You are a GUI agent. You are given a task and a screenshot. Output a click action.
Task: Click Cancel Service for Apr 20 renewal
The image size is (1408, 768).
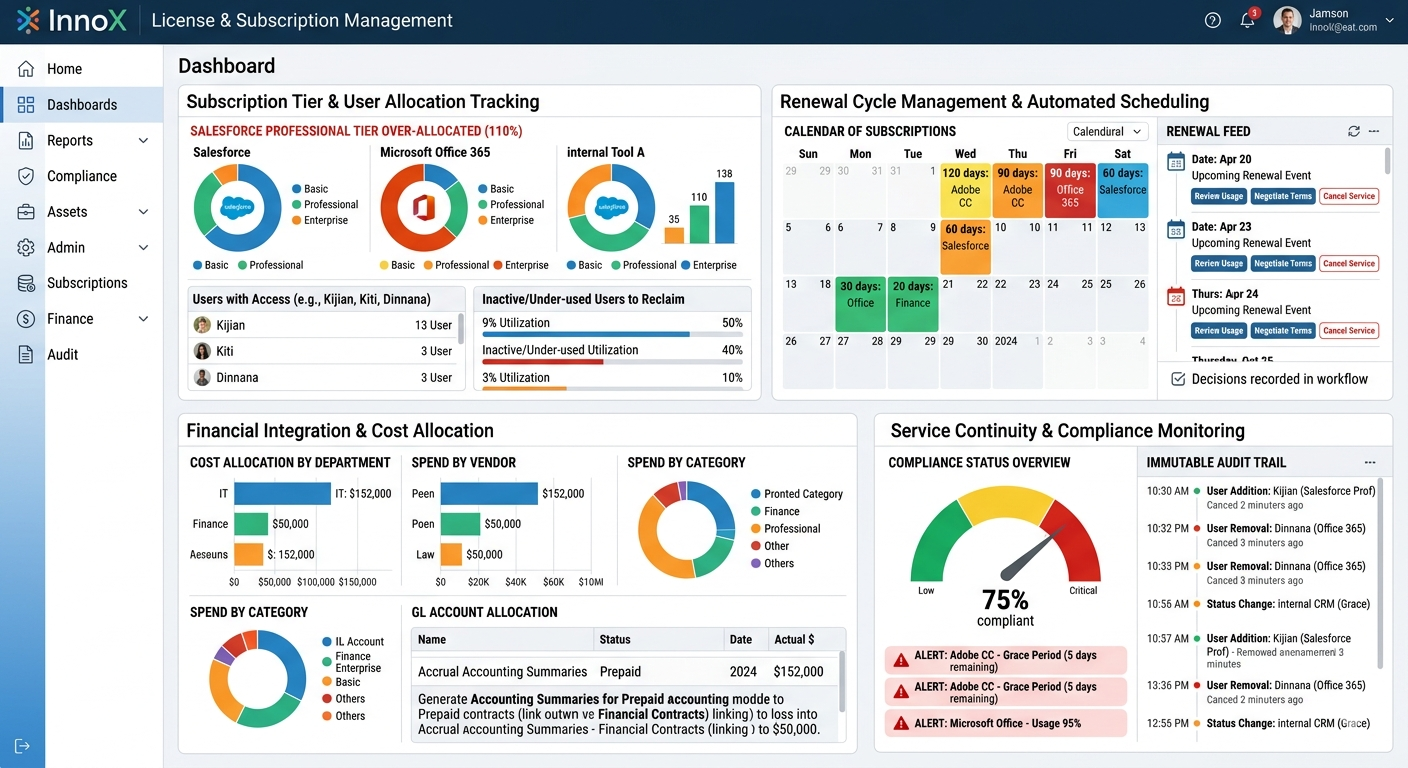(1349, 196)
